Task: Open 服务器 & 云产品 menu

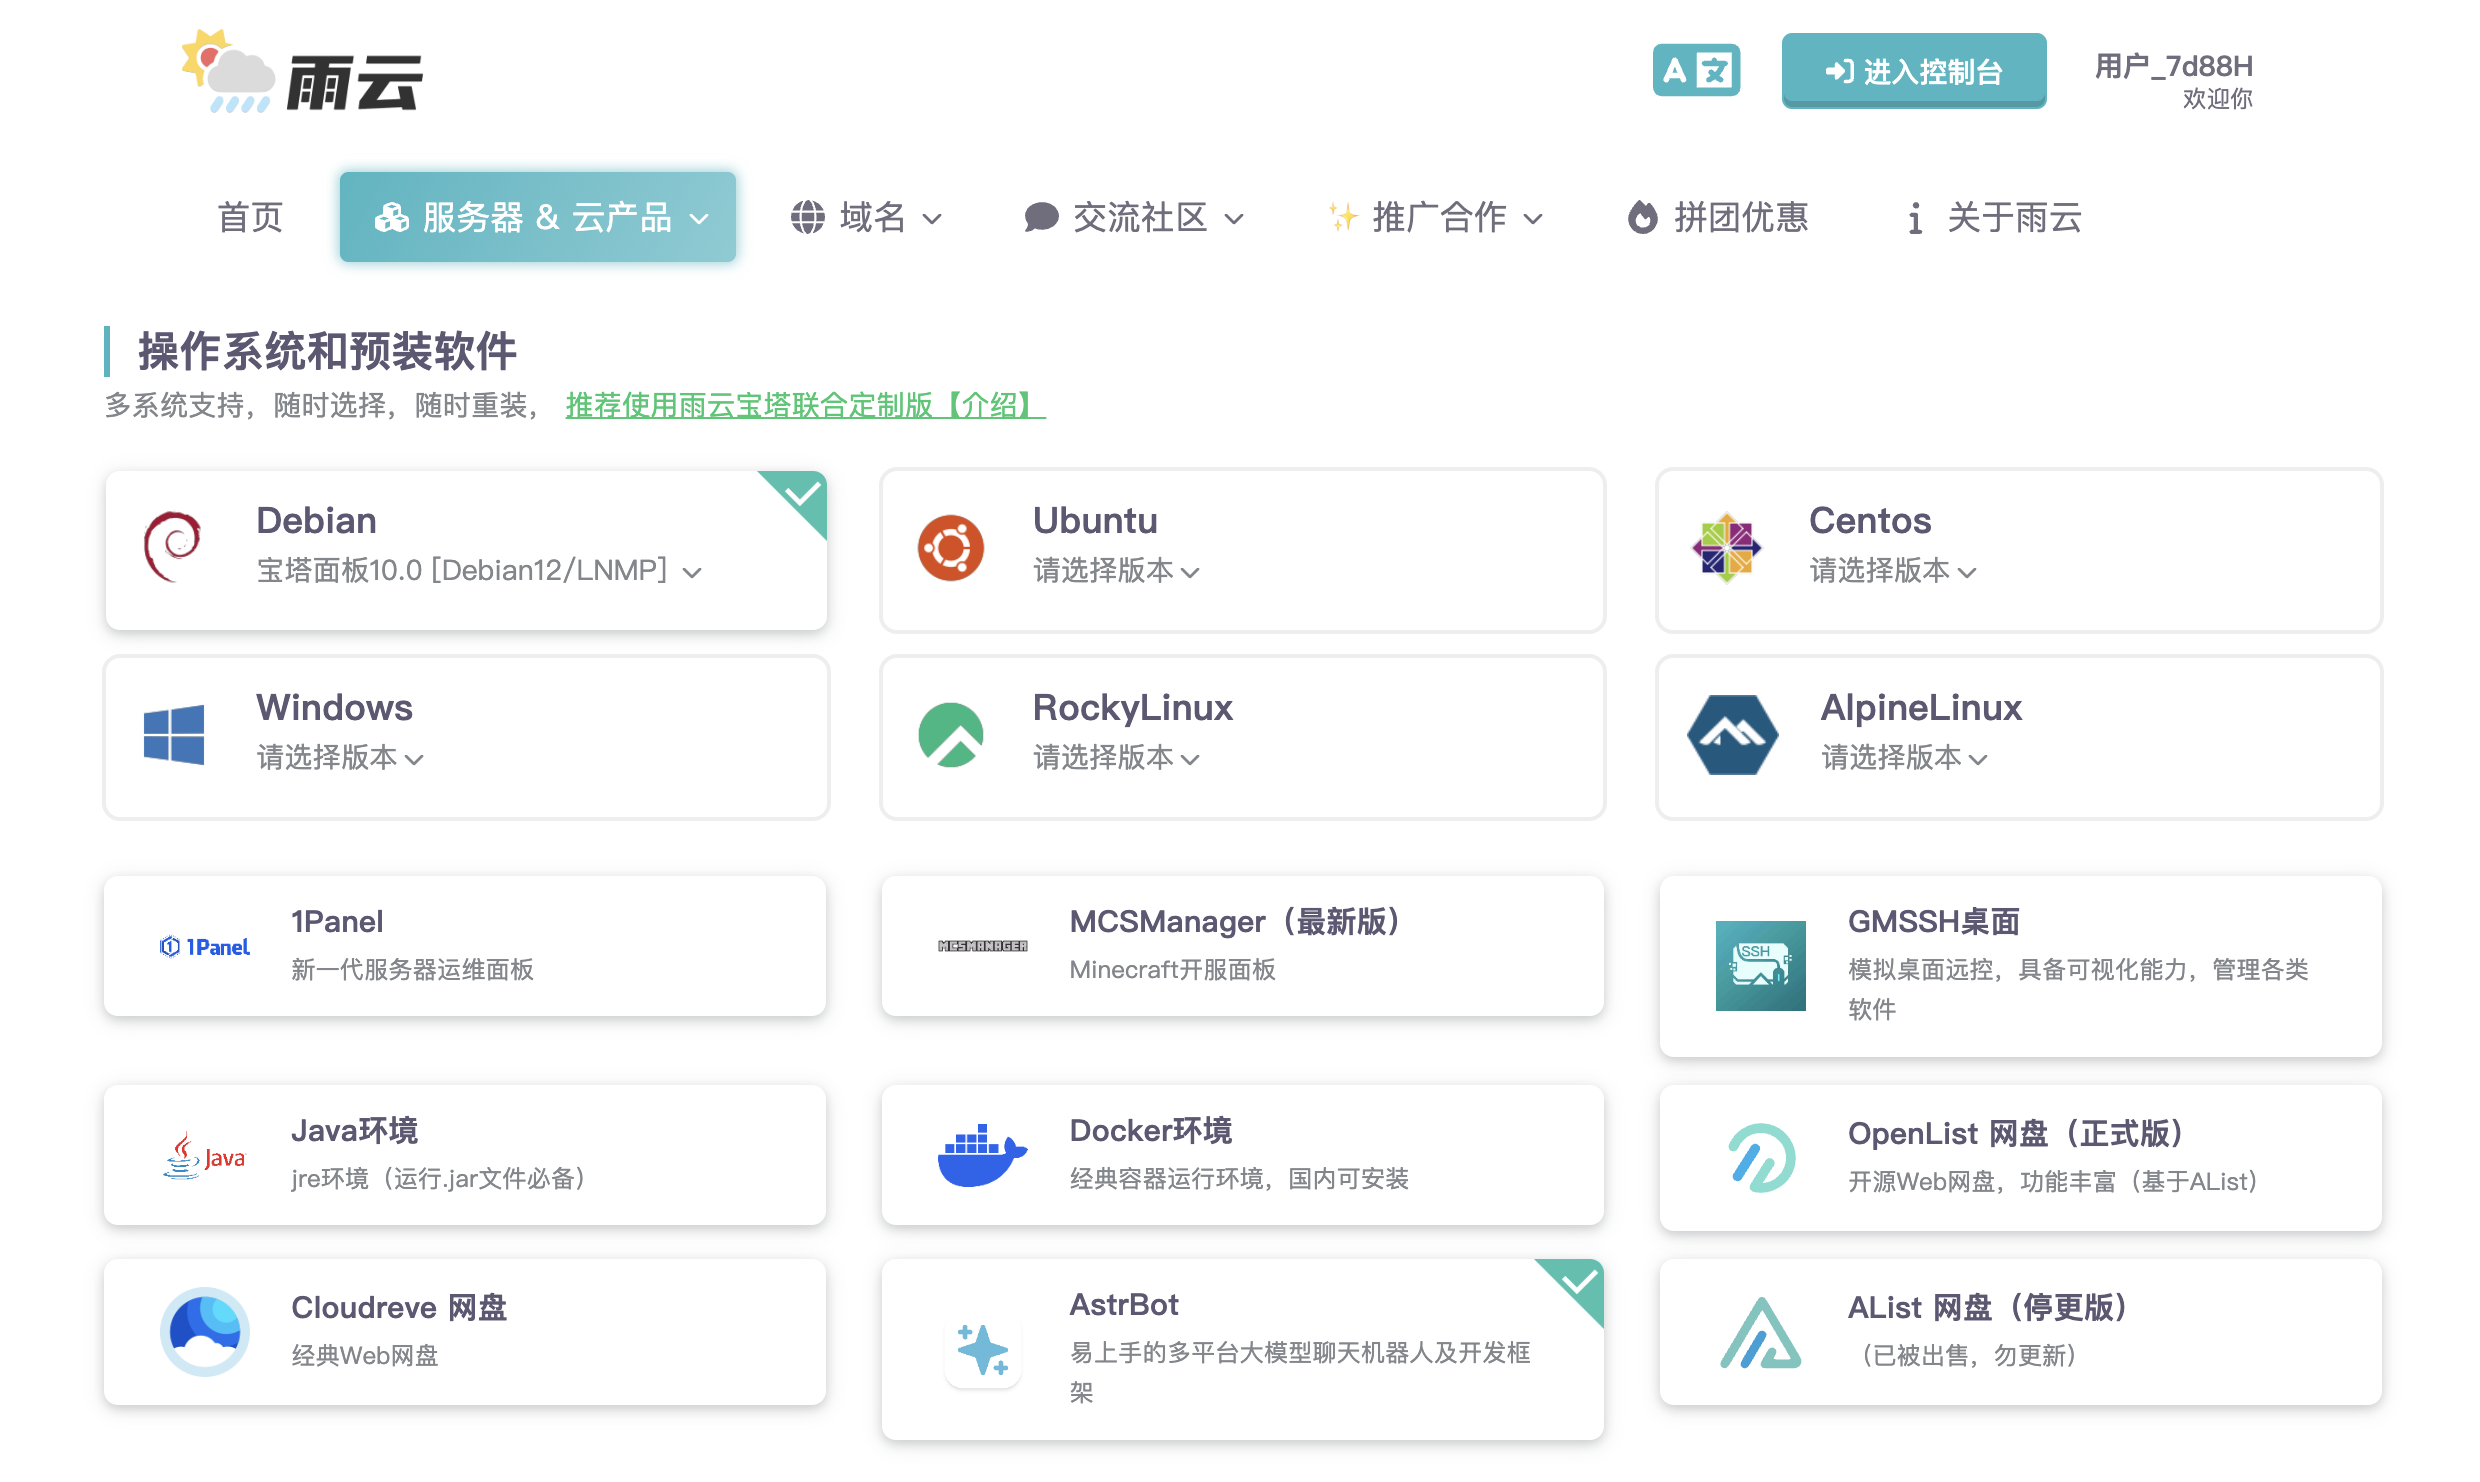Action: pos(538,217)
